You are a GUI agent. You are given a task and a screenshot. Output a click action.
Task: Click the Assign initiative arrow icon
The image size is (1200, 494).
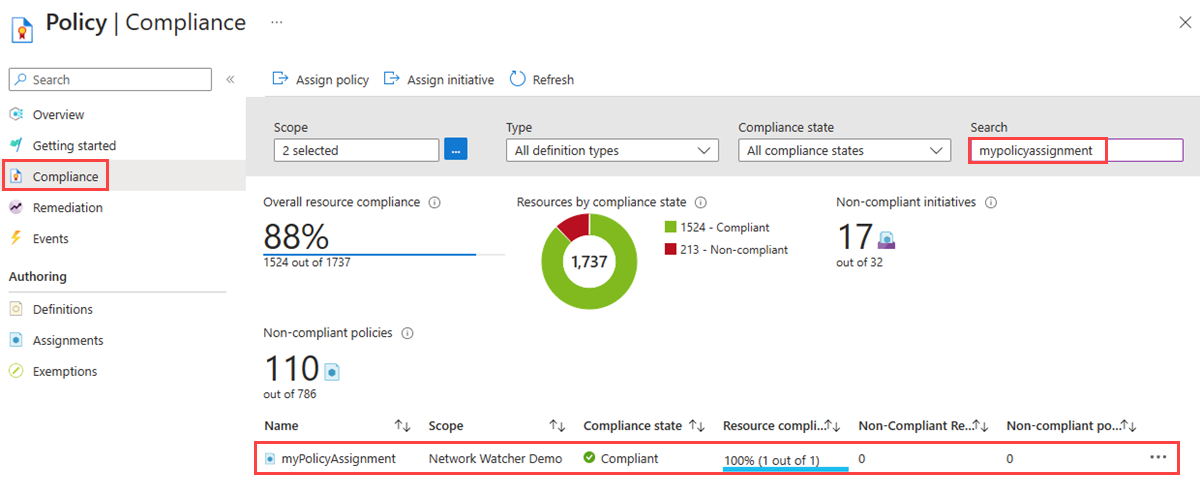[392, 79]
